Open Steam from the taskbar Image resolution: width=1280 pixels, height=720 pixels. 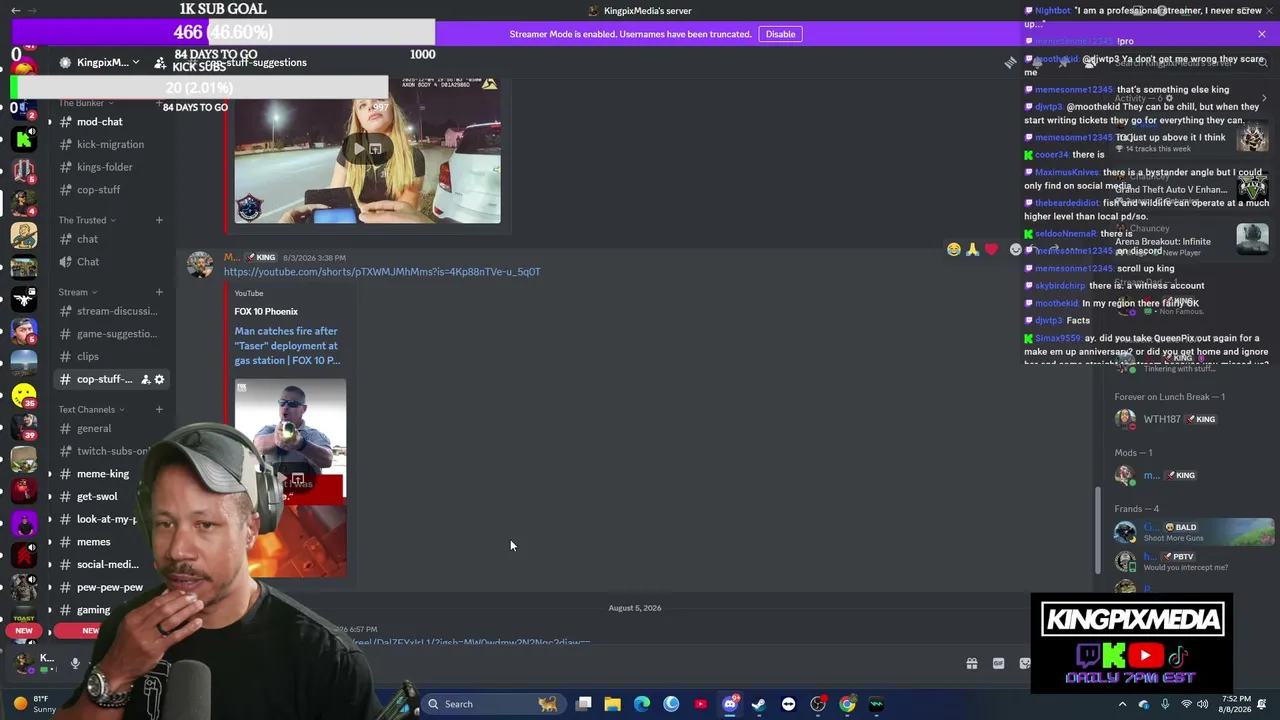(759, 704)
